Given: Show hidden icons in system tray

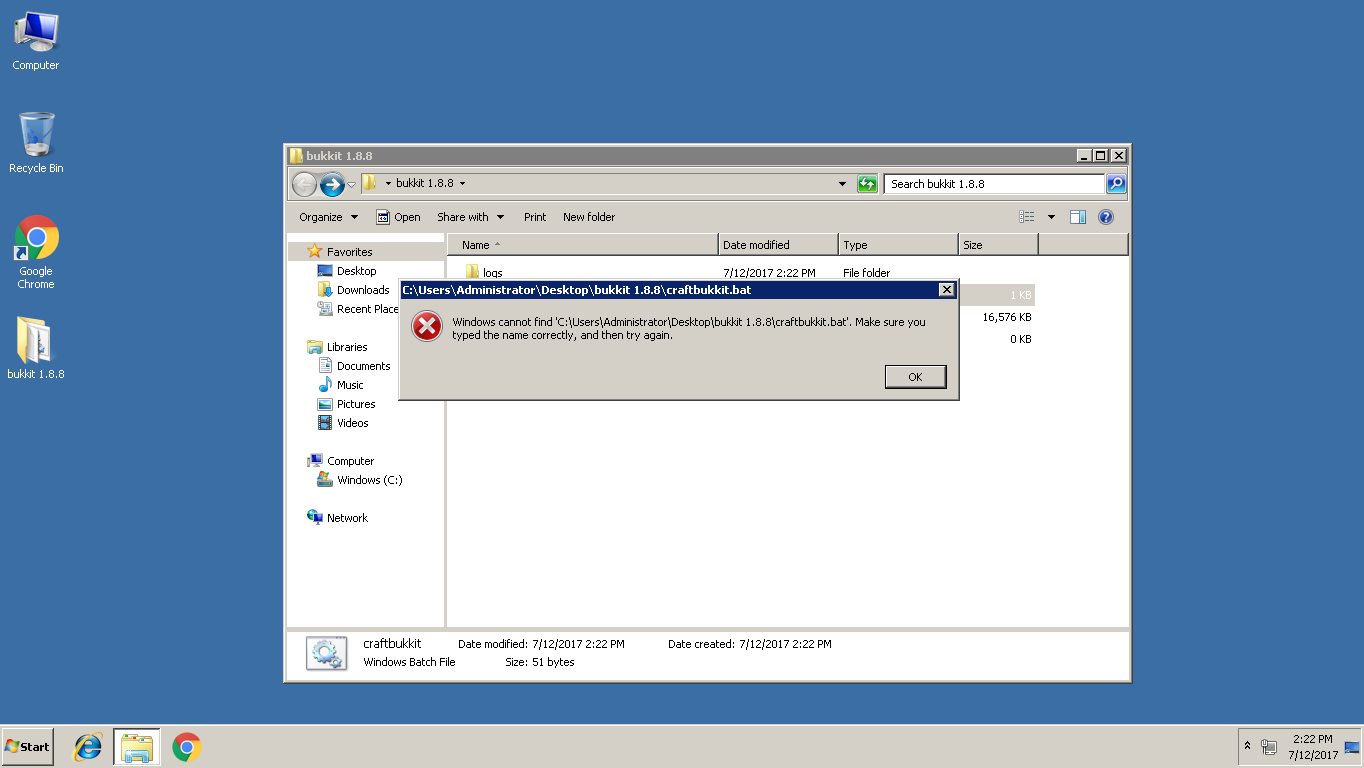Looking at the screenshot, I should pyautogui.click(x=1247, y=746).
